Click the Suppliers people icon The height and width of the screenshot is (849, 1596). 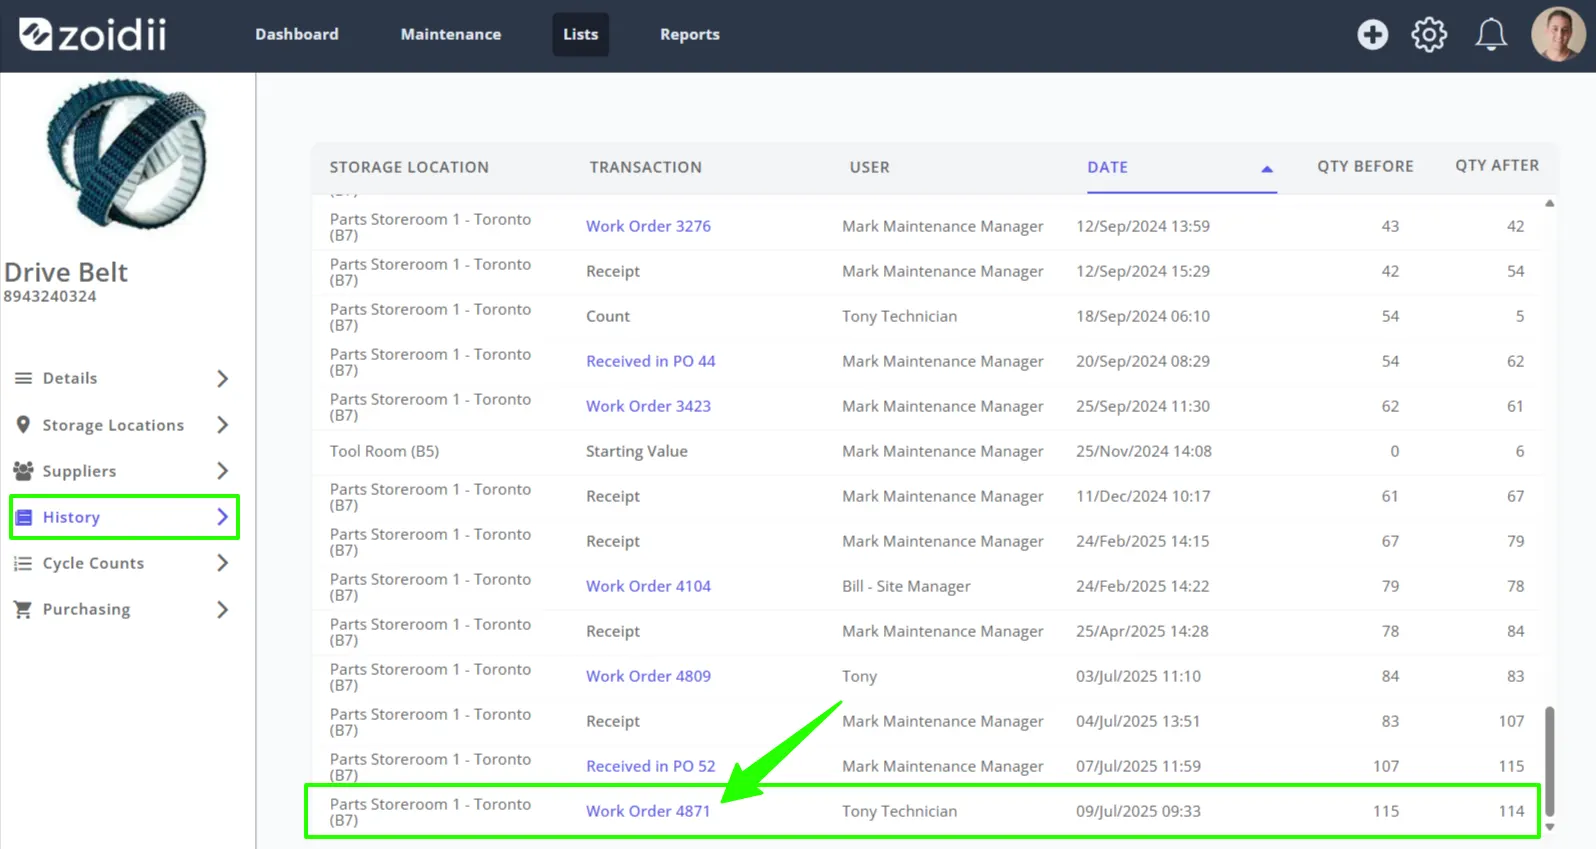(23, 471)
